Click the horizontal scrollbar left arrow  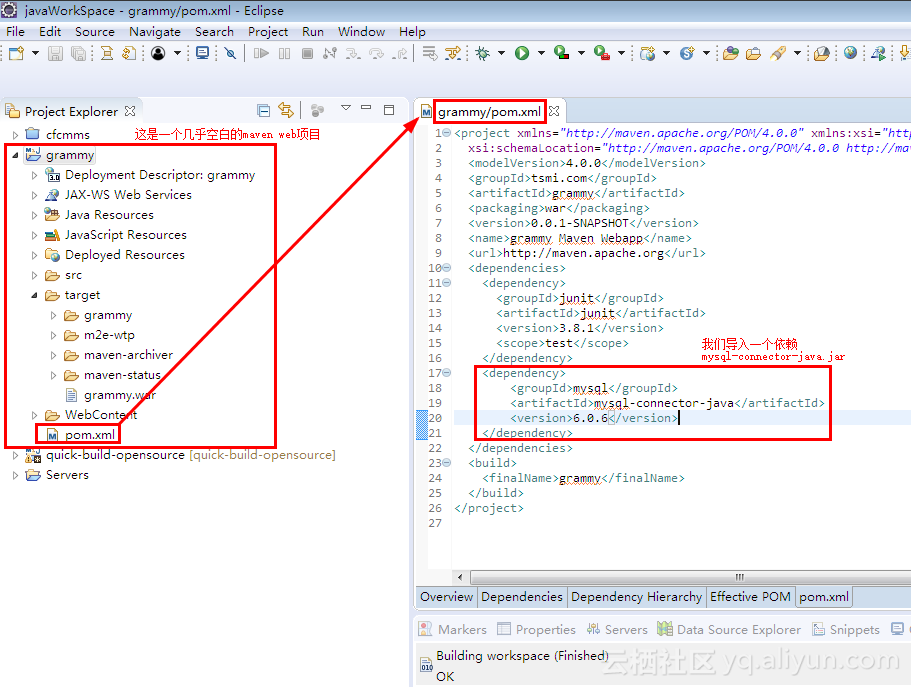pos(460,577)
